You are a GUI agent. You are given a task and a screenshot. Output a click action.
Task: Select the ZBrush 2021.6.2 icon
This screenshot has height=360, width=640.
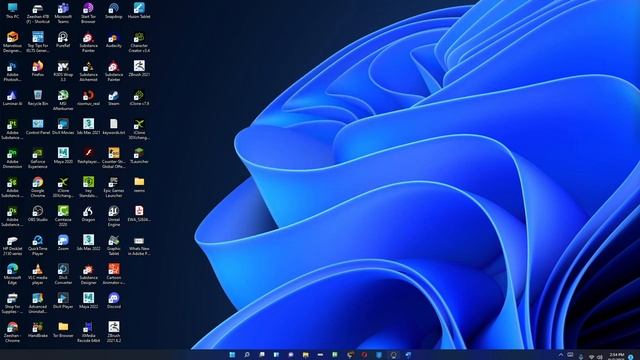click(113, 332)
